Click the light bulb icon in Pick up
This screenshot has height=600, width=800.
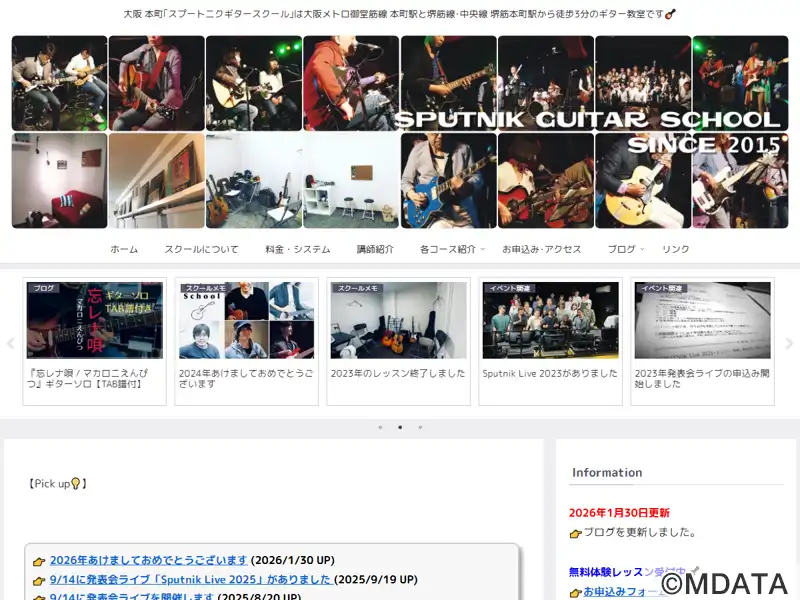76,483
